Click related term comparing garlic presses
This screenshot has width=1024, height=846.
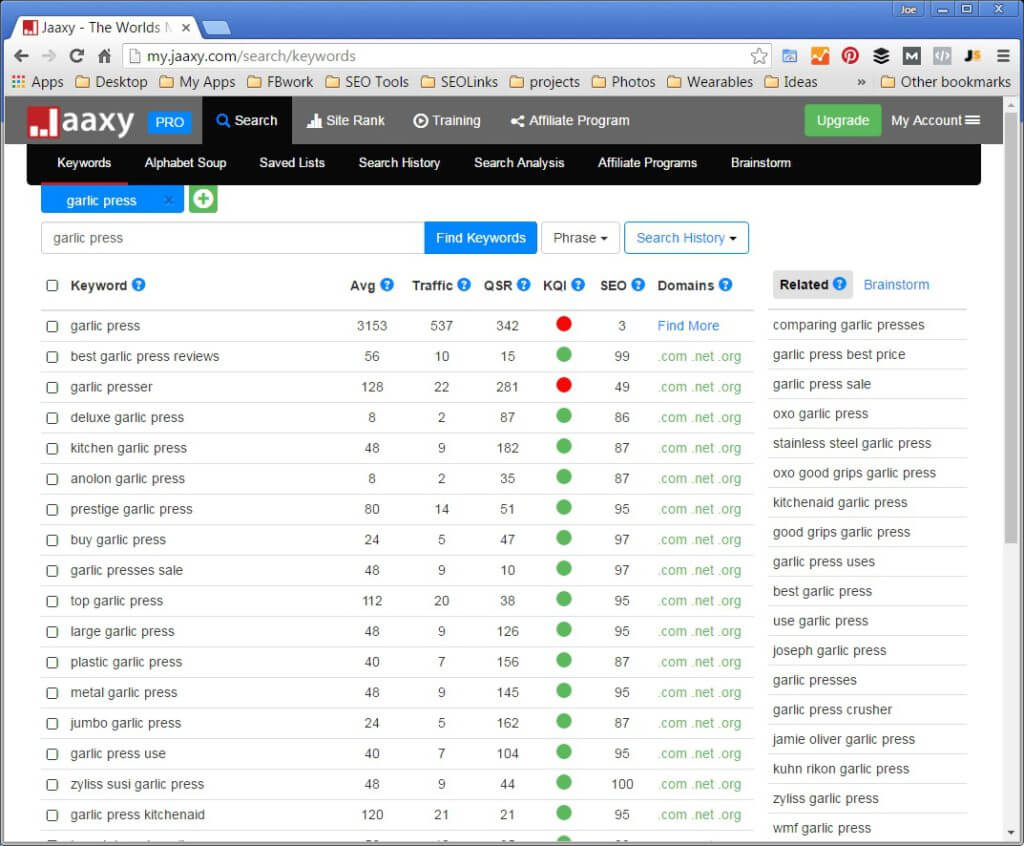coord(848,325)
